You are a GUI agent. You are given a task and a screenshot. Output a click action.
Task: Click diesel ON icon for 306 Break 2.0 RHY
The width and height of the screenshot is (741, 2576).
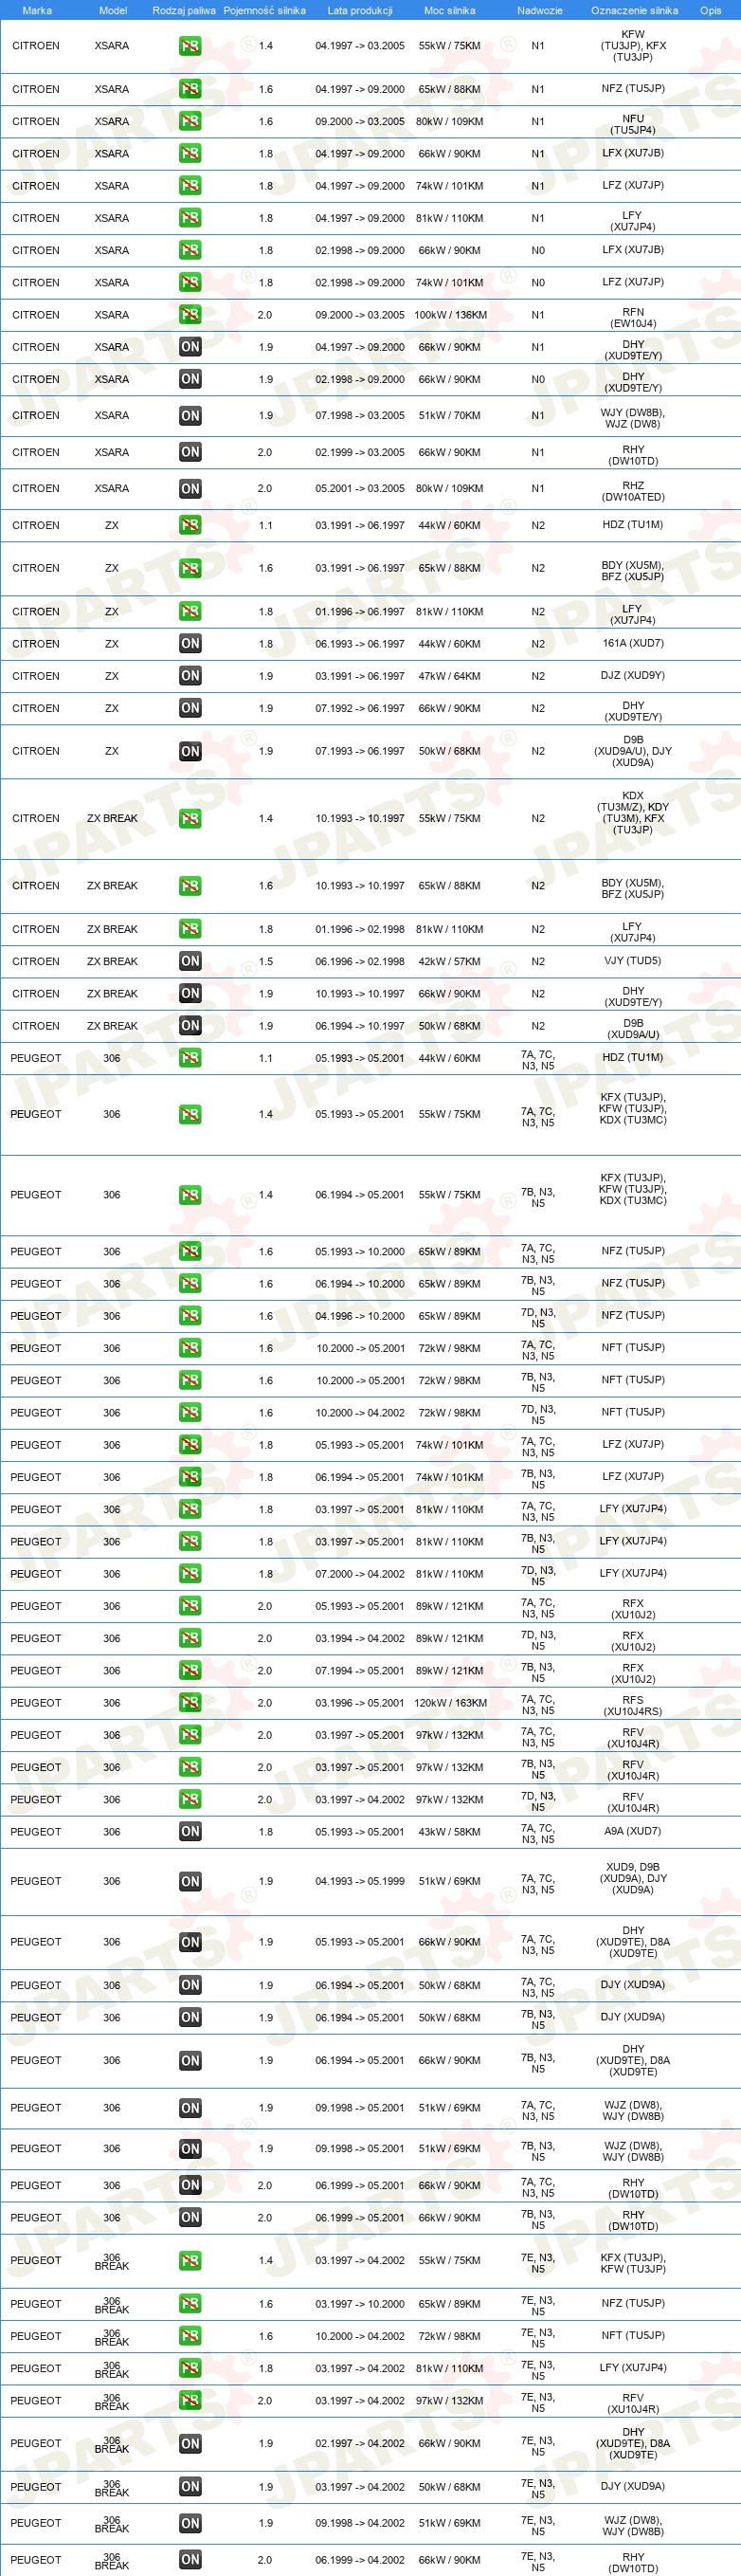pyautogui.click(x=190, y=2560)
